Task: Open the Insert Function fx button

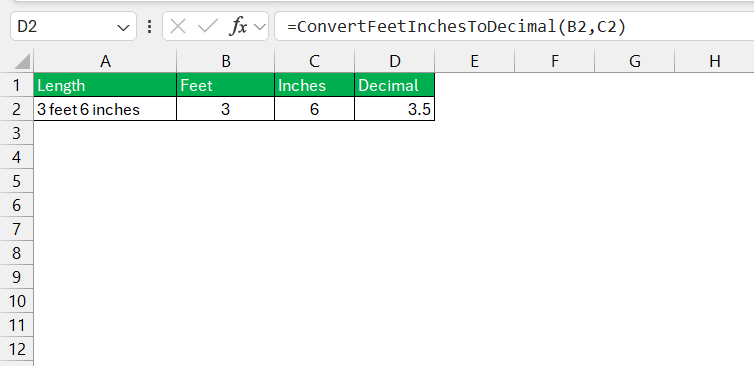Action: [239, 26]
